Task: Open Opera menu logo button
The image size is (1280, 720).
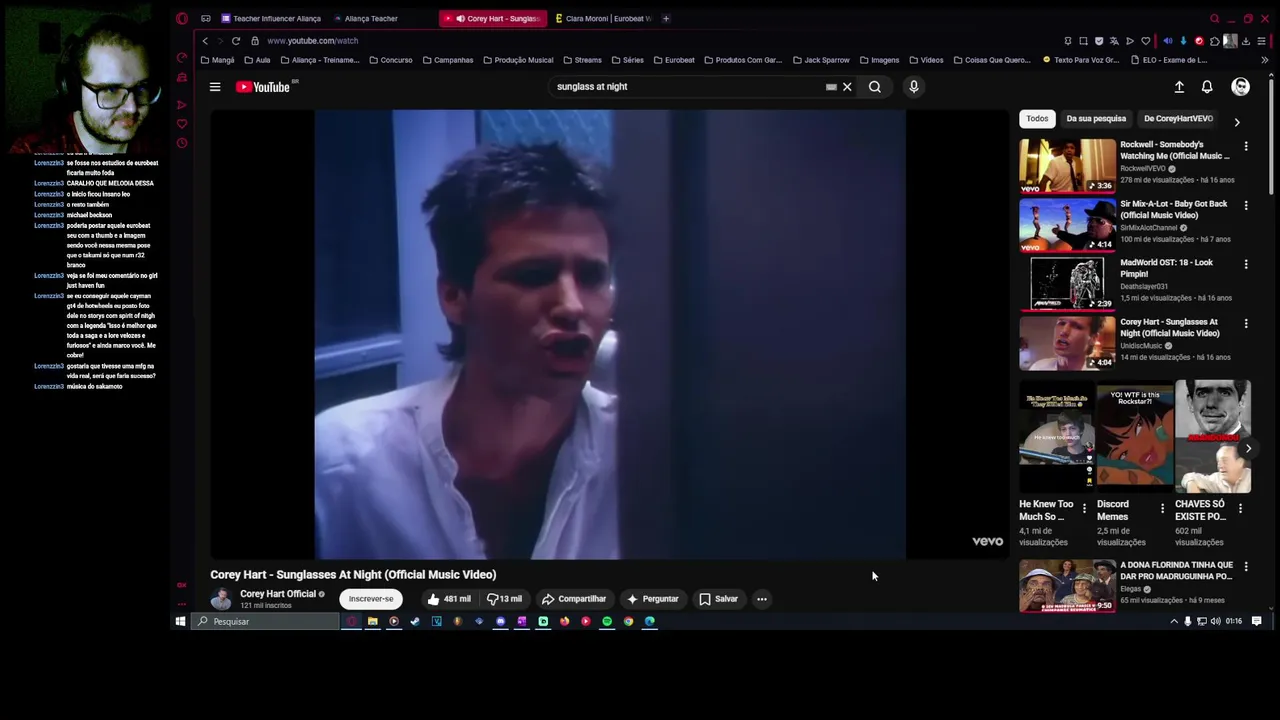Action: (x=181, y=18)
